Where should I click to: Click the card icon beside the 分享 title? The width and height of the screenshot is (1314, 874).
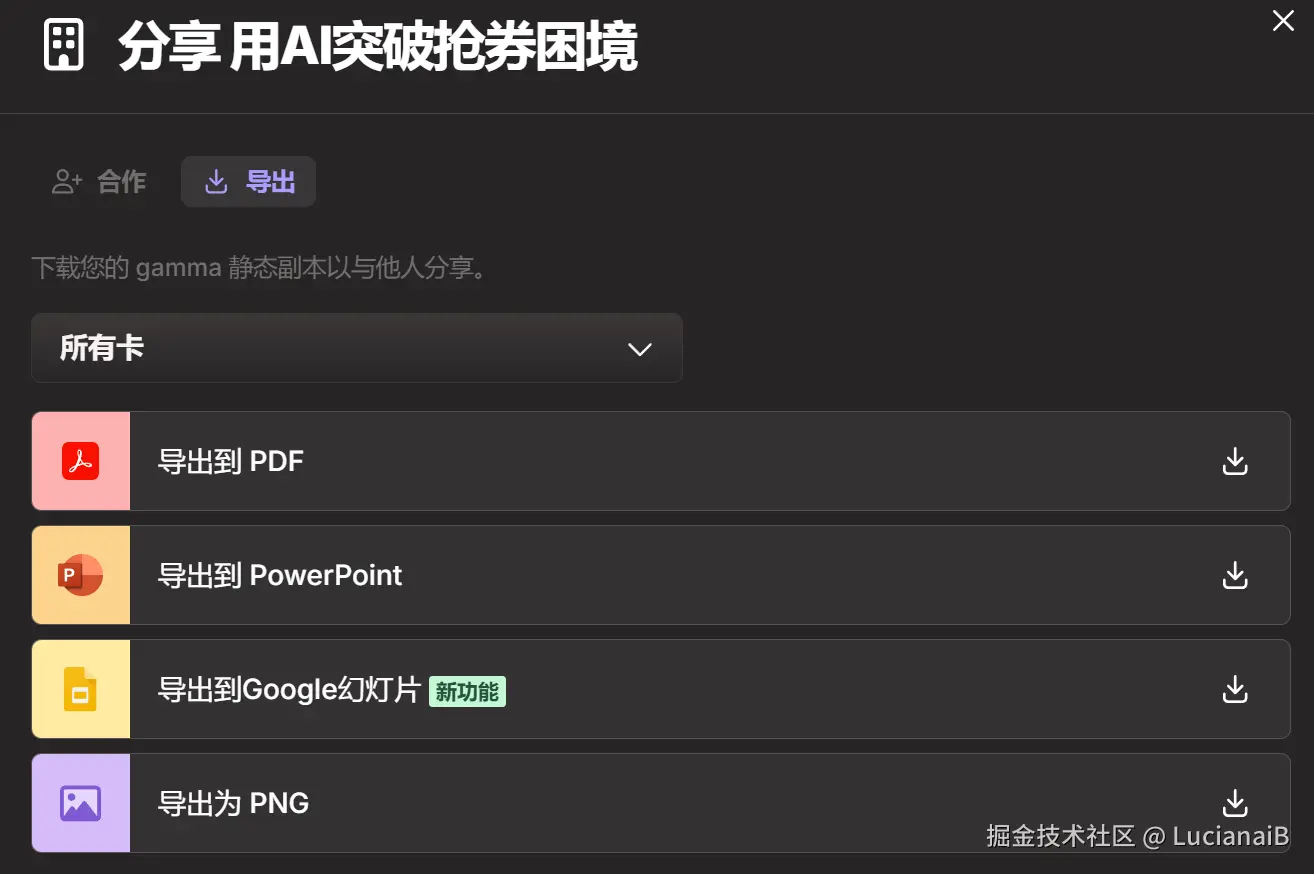click(x=64, y=46)
